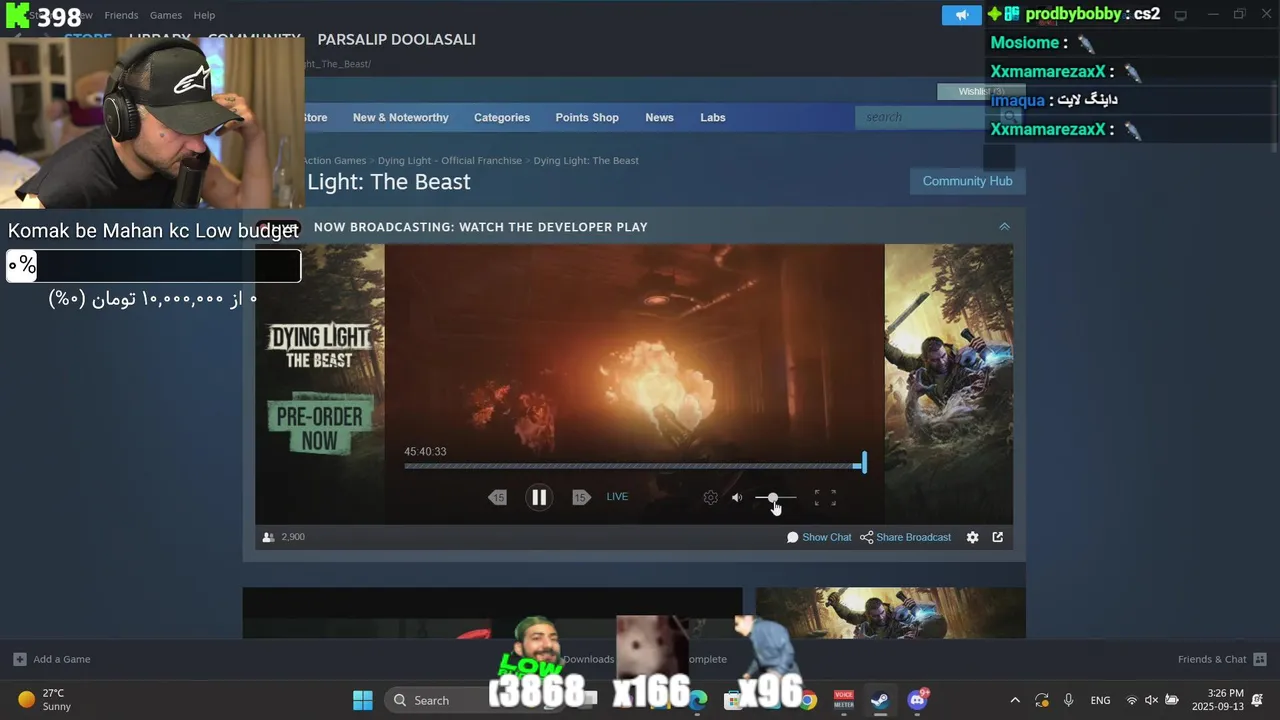
Task: Click the Add a Game plus icon
Action: pos(20,659)
